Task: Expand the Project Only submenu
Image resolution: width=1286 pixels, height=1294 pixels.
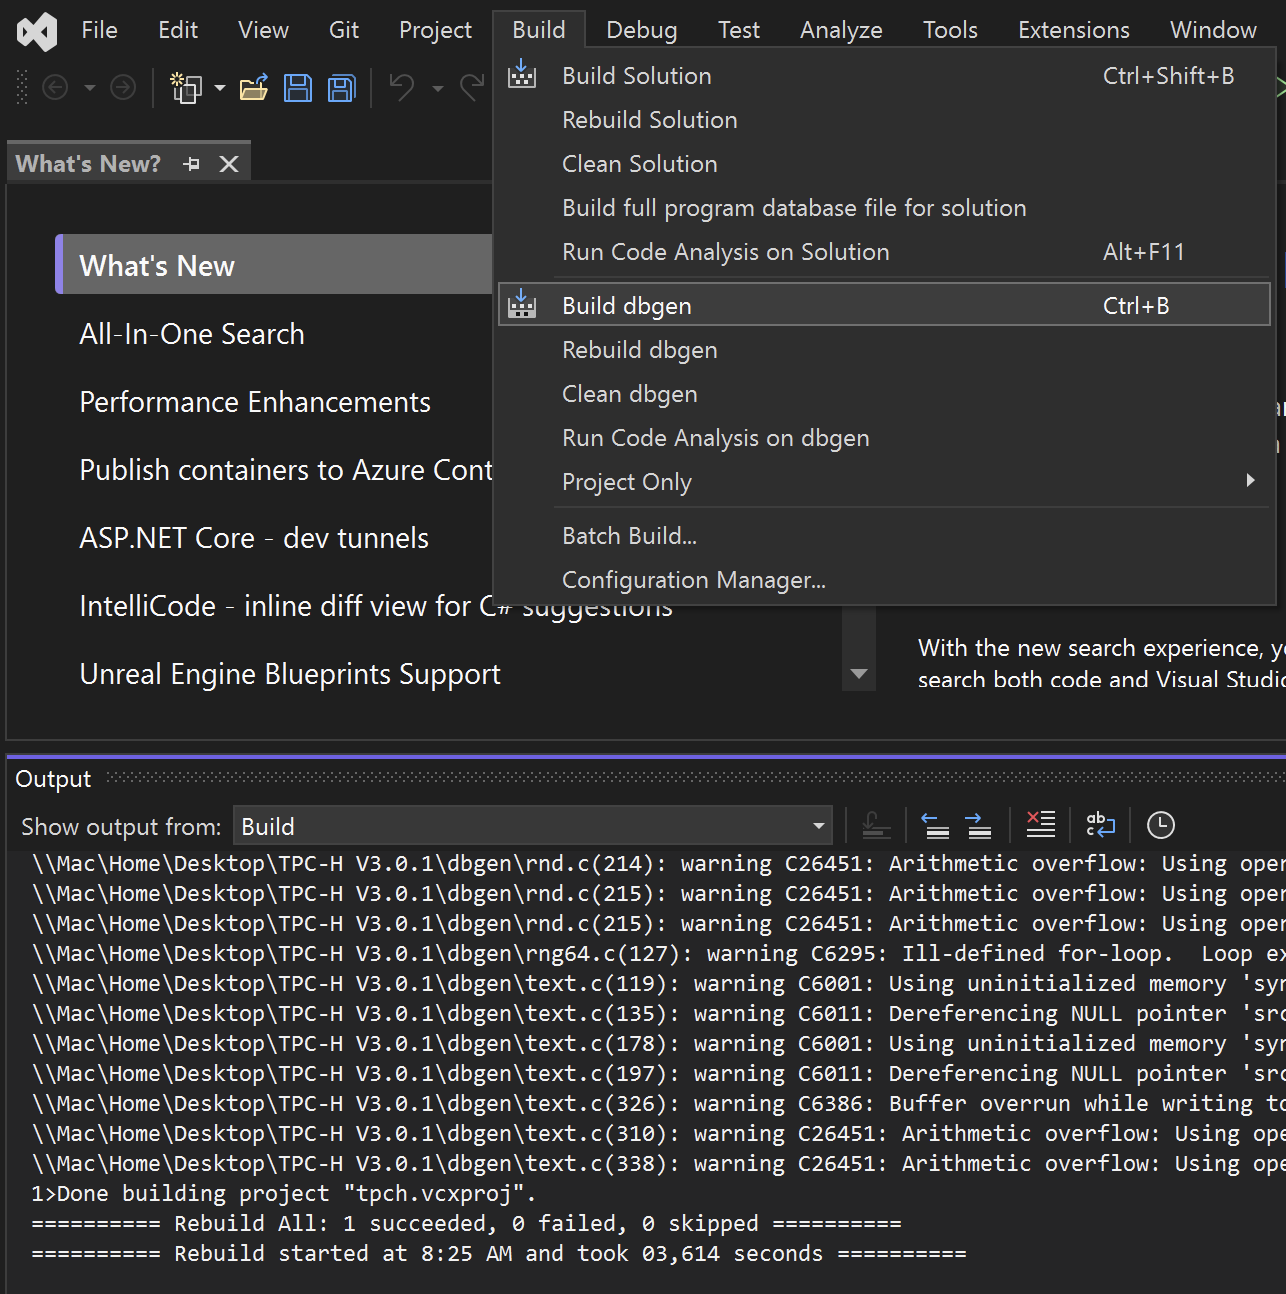Action: (627, 481)
